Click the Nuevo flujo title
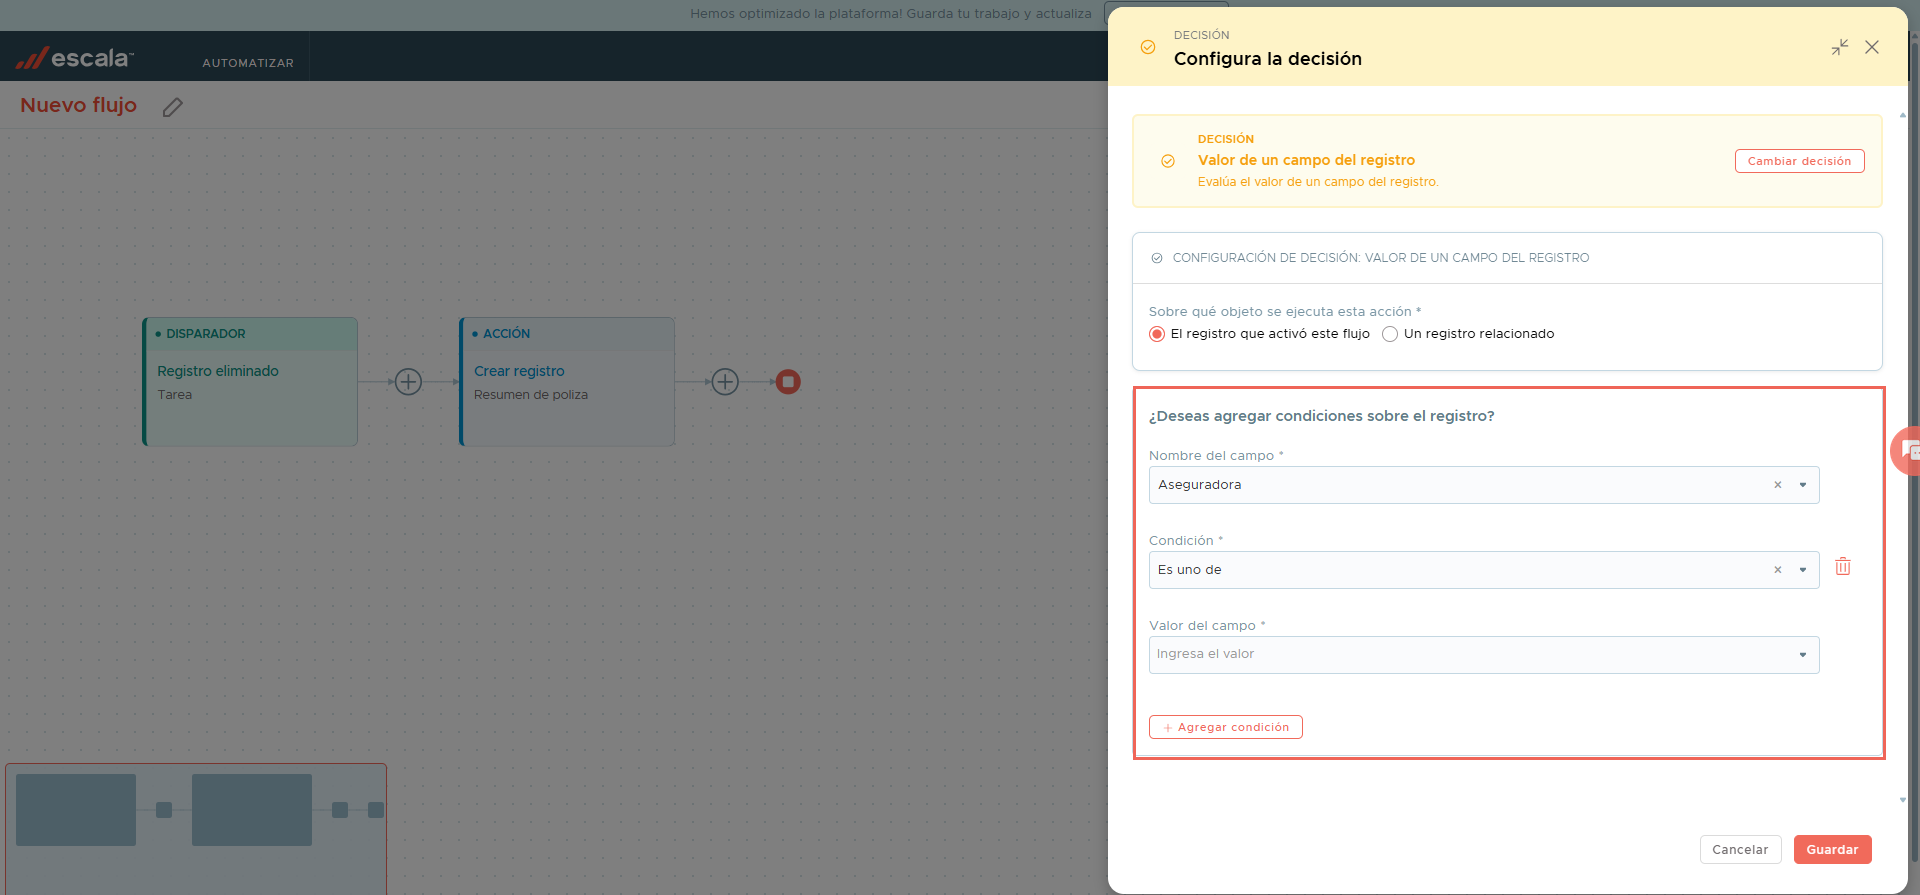Viewport: 1920px width, 895px height. tap(79, 105)
